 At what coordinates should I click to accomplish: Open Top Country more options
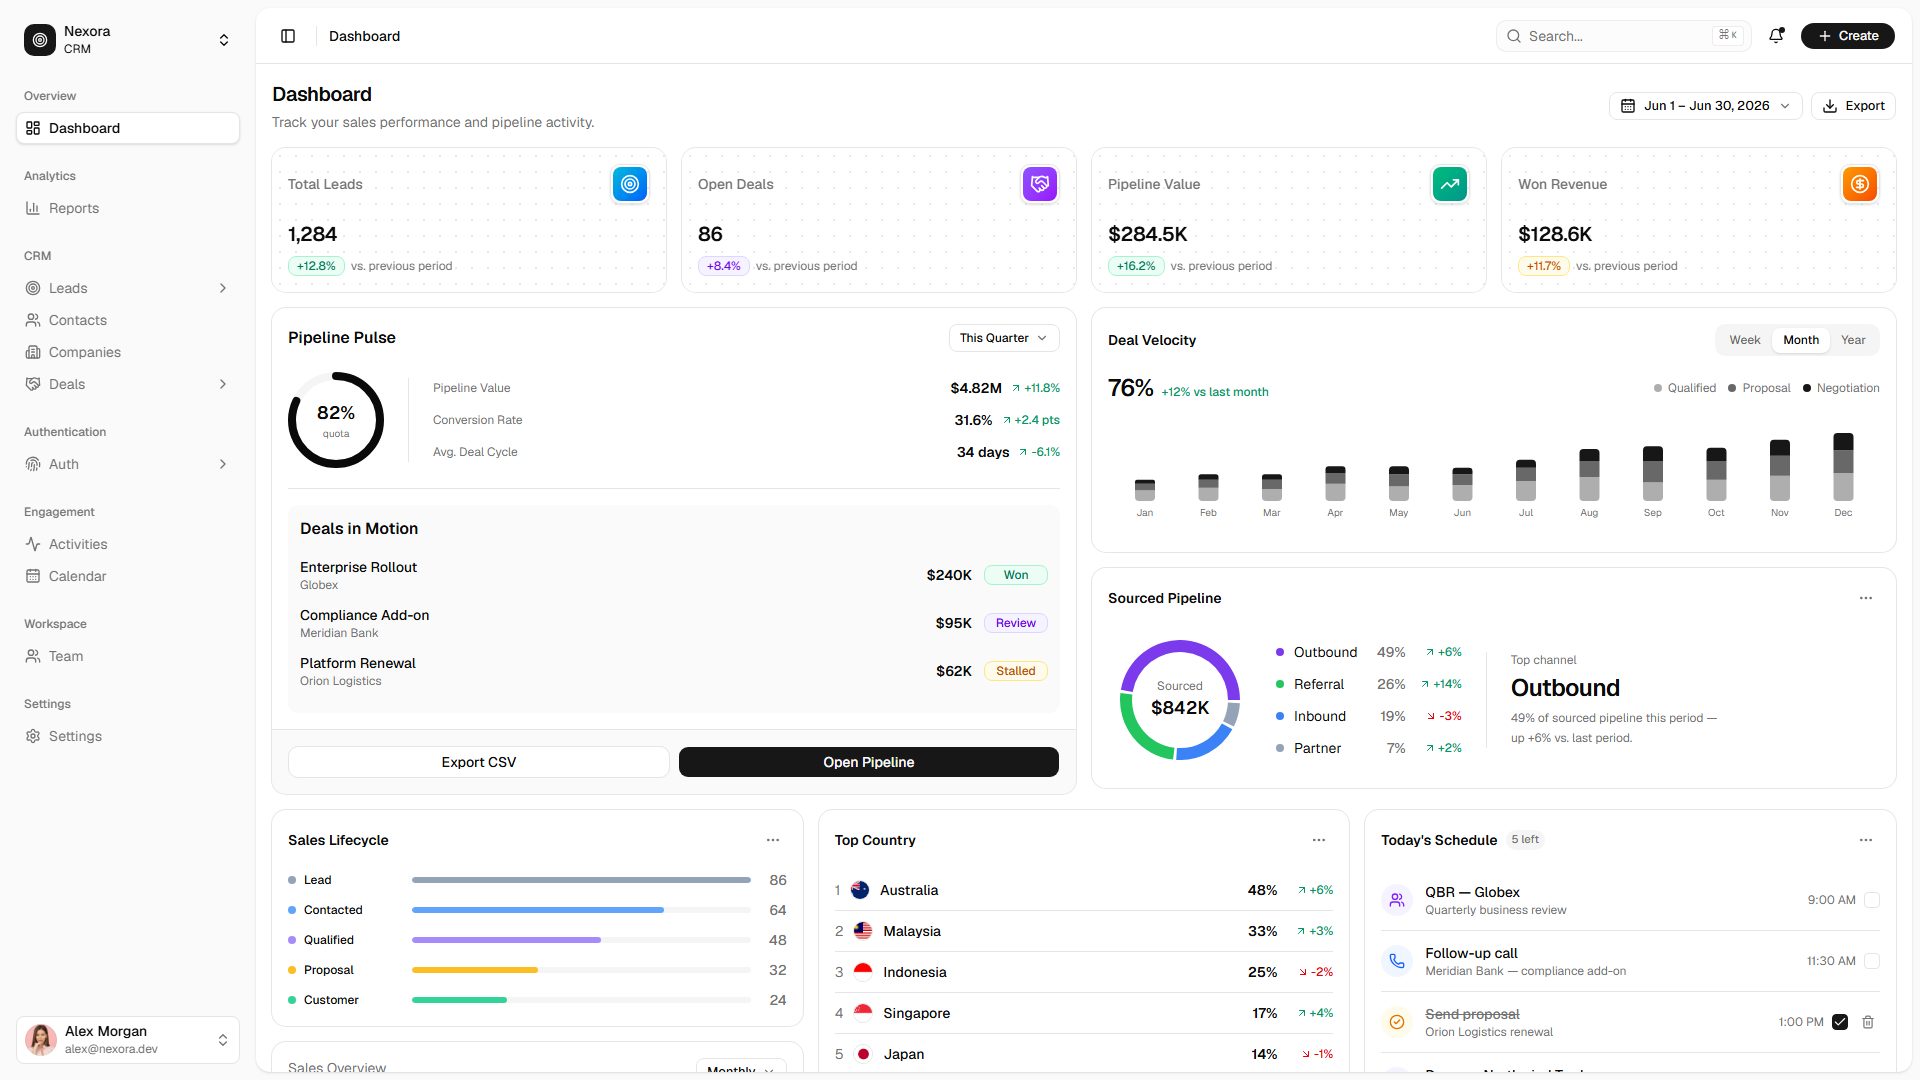point(1319,840)
